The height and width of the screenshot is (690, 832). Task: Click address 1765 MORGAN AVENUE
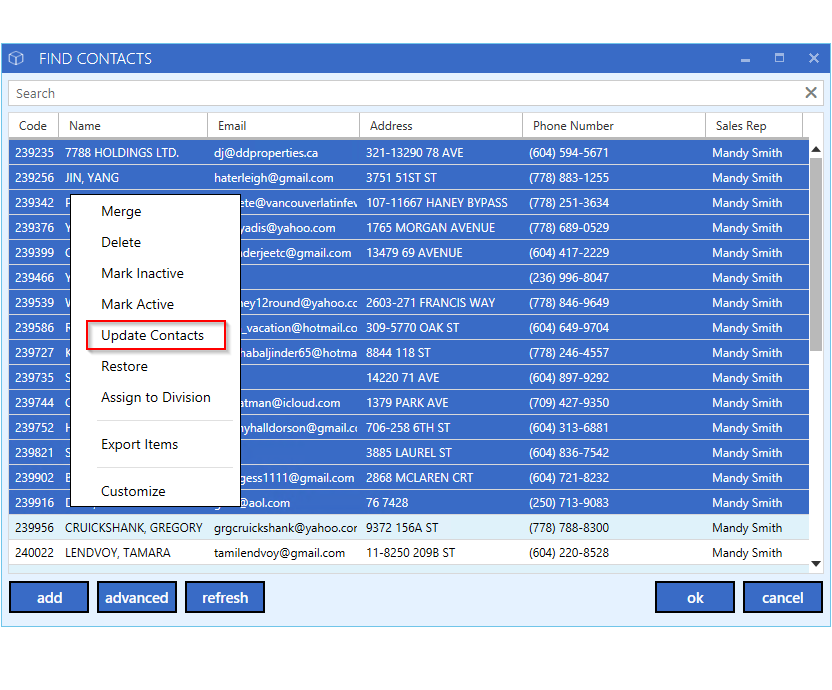coord(430,228)
